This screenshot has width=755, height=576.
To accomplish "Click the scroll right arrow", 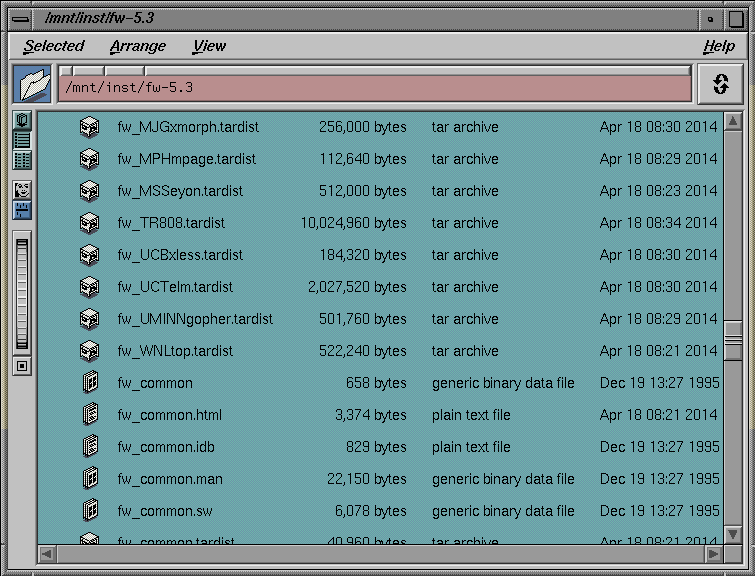I will tap(715, 554).
